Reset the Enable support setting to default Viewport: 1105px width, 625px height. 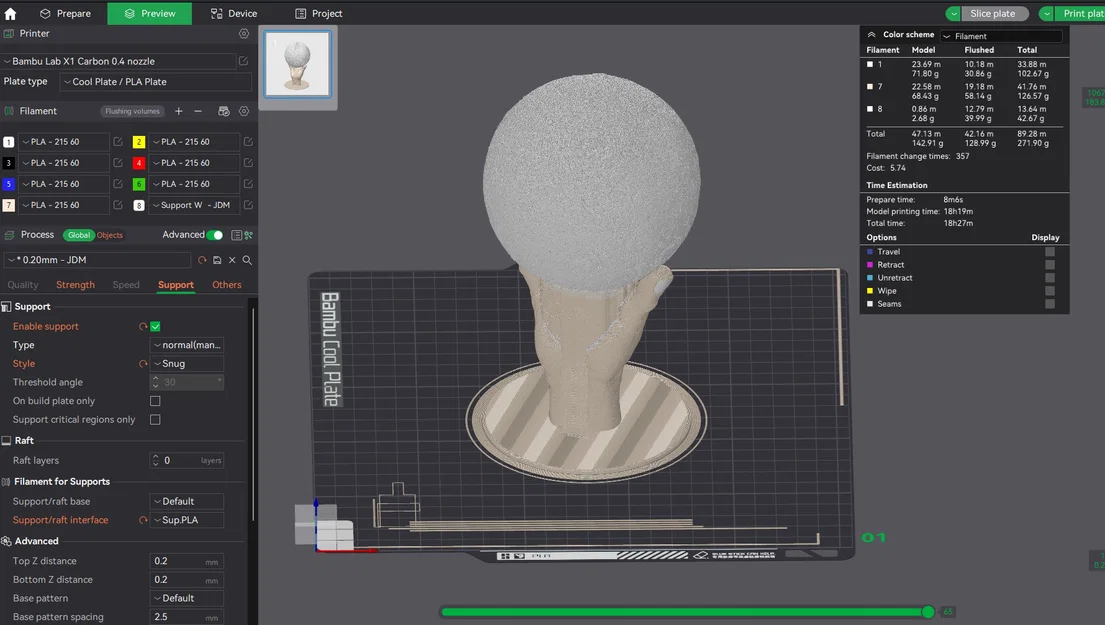pos(143,327)
